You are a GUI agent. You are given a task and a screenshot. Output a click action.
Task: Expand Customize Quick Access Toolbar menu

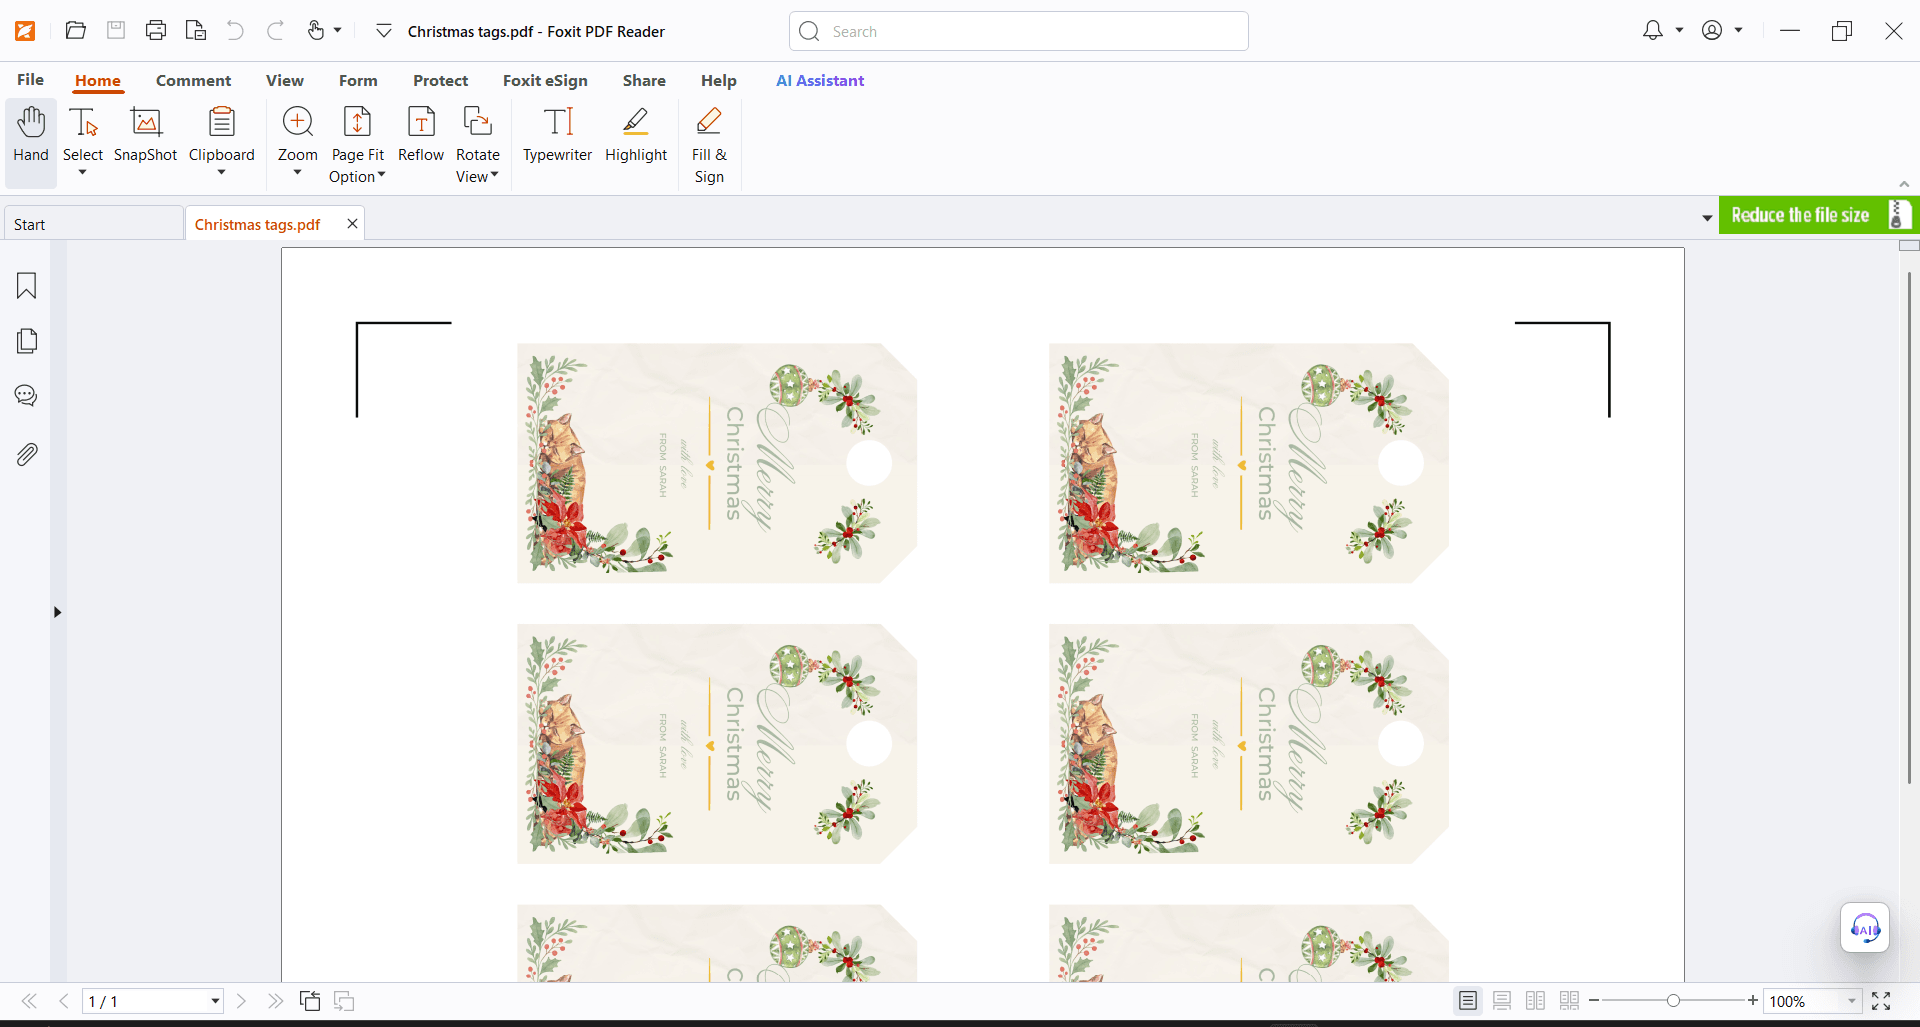[x=384, y=31]
